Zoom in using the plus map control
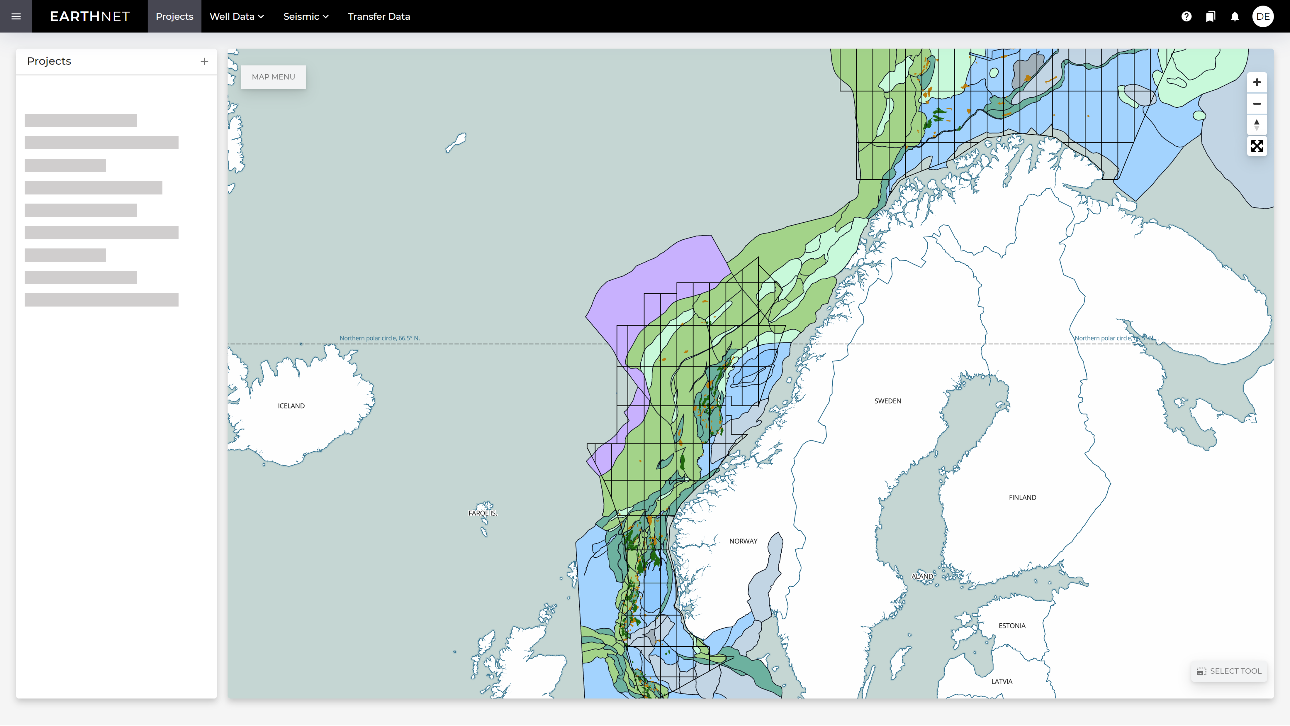Image resolution: width=1290 pixels, height=726 pixels. click(x=1256, y=82)
